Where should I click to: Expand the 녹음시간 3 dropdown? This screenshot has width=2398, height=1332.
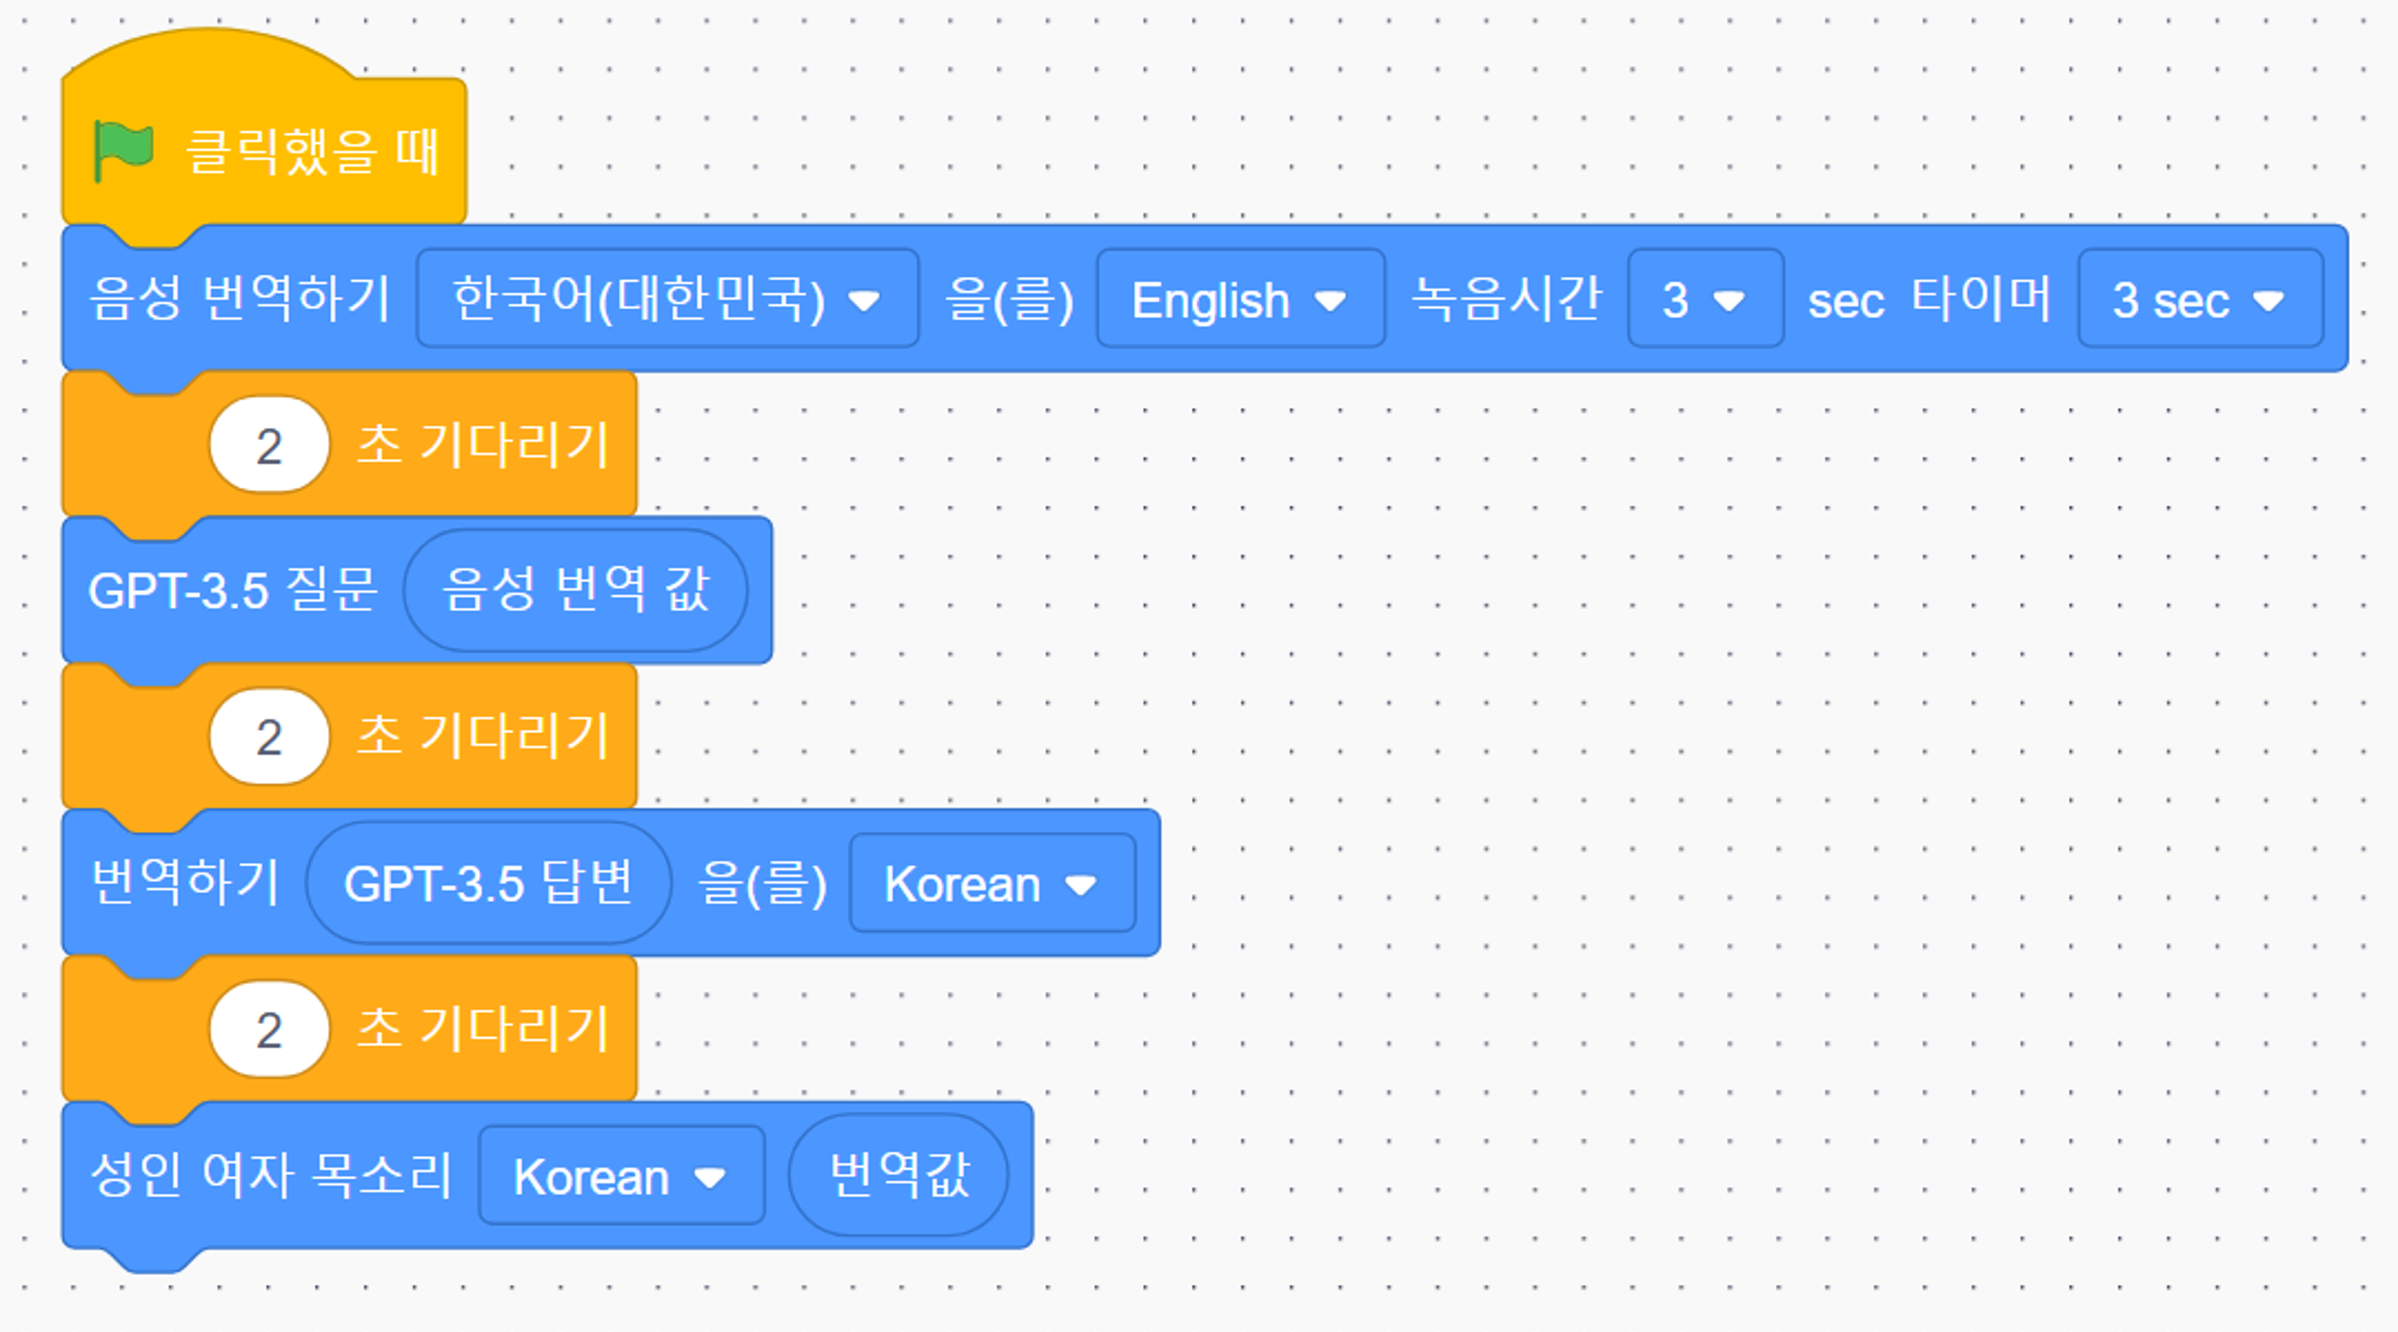tap(1704, 299)
